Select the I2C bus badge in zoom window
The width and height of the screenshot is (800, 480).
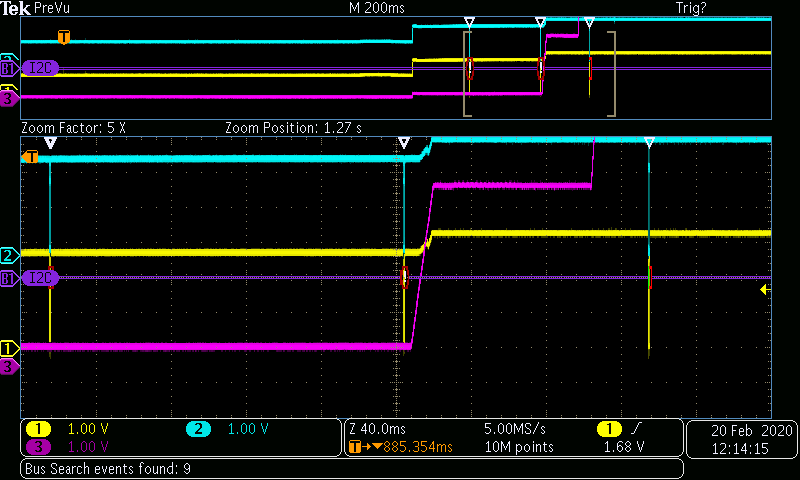pyautogui.click(x=41, y=278)
